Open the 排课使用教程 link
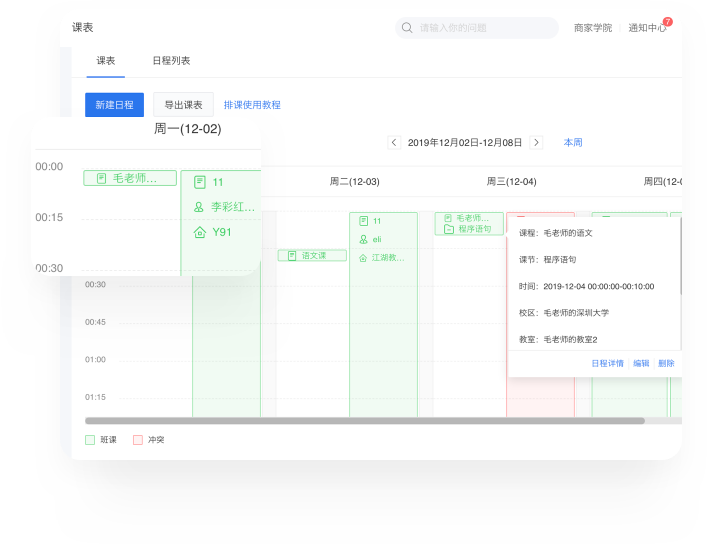 click(x=252, y=105)
